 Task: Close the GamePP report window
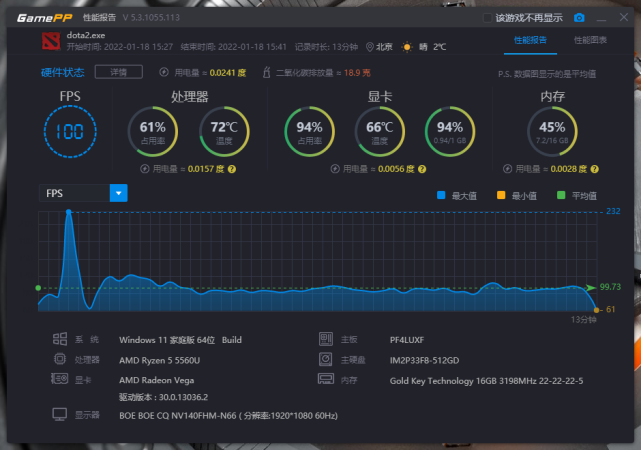pyautogui.click(x=623, y=17)
